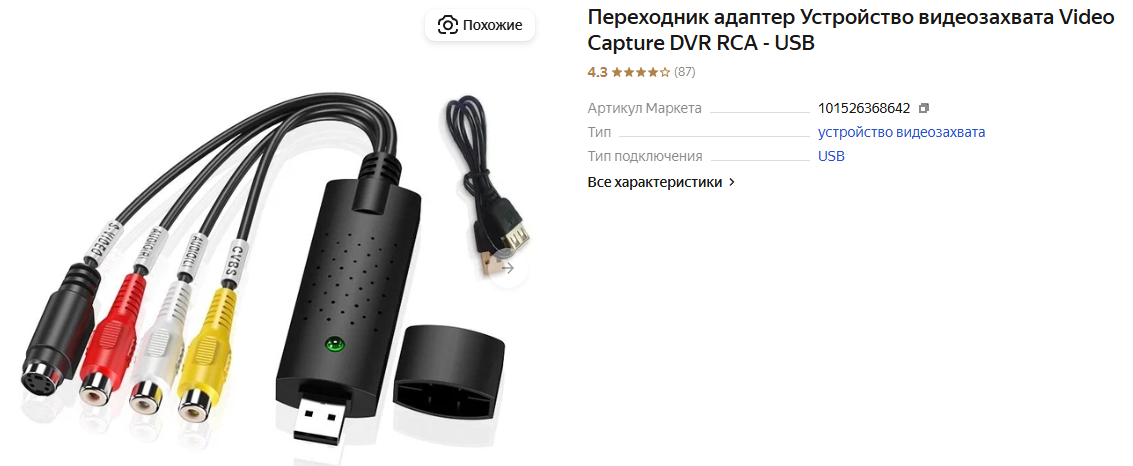Click the black USB cap in product photo
Image resolution: width=1133 pixels, height=466 pixels.
click(x=451, y=374)
